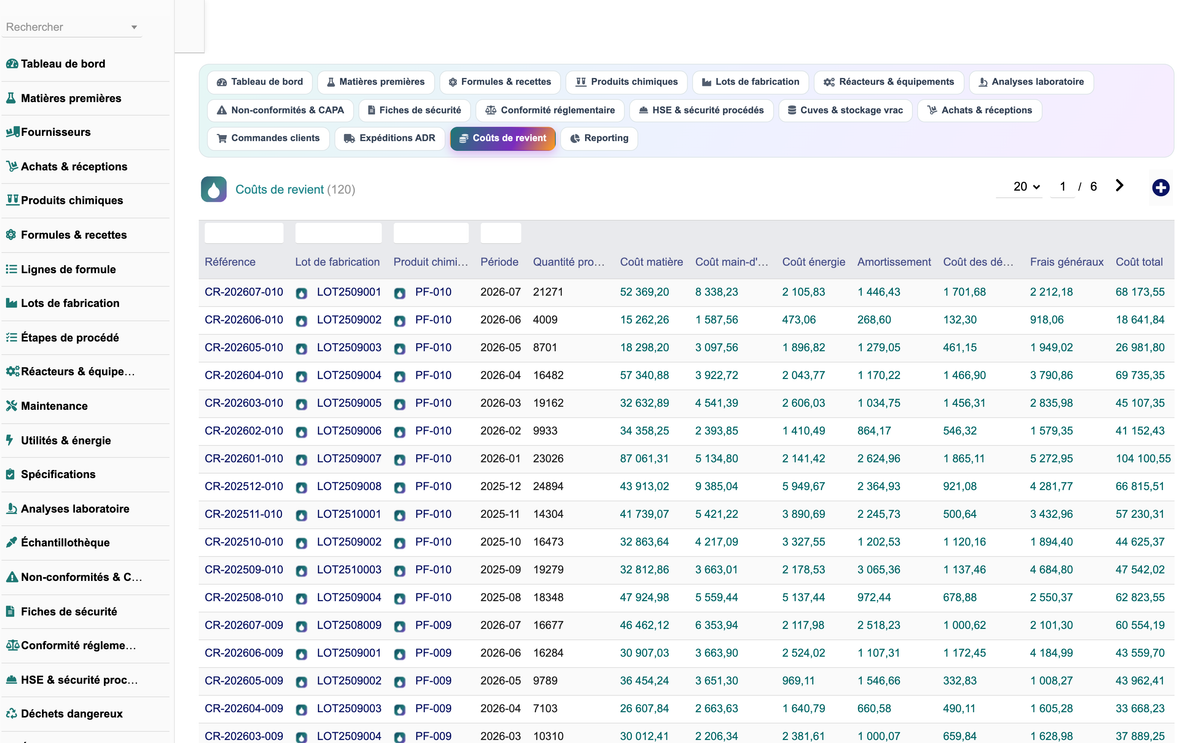Click the Coût énergie column header
Viewport: 1200px width, 743px height.
[x=814, y=262]
